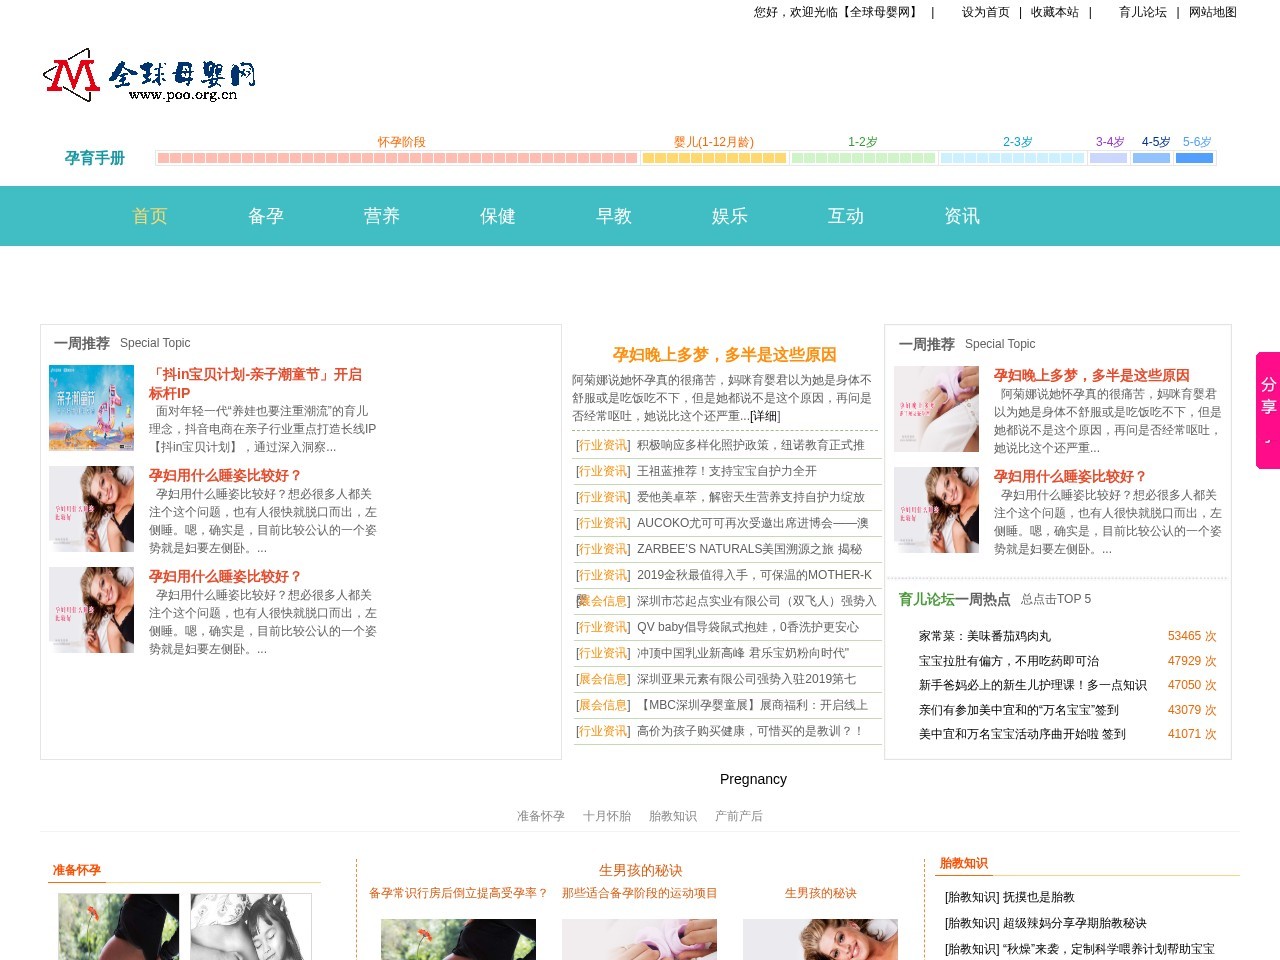The width and height of the screenshot is (1280, 960).
Task: Open the 互动 navigation item
Action: pos(845,216)
